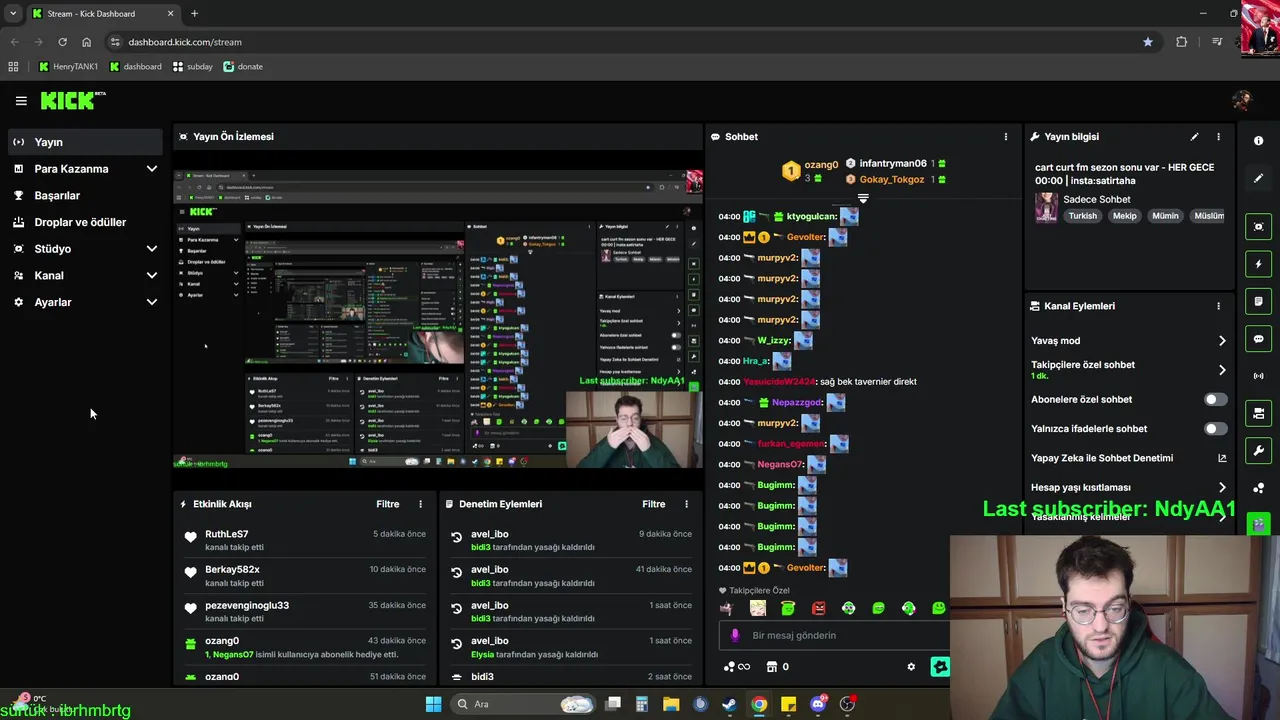Viewport: 1280px width, 720px height.
Task: Open donate bookmark
Action: [x=243, y=67]
